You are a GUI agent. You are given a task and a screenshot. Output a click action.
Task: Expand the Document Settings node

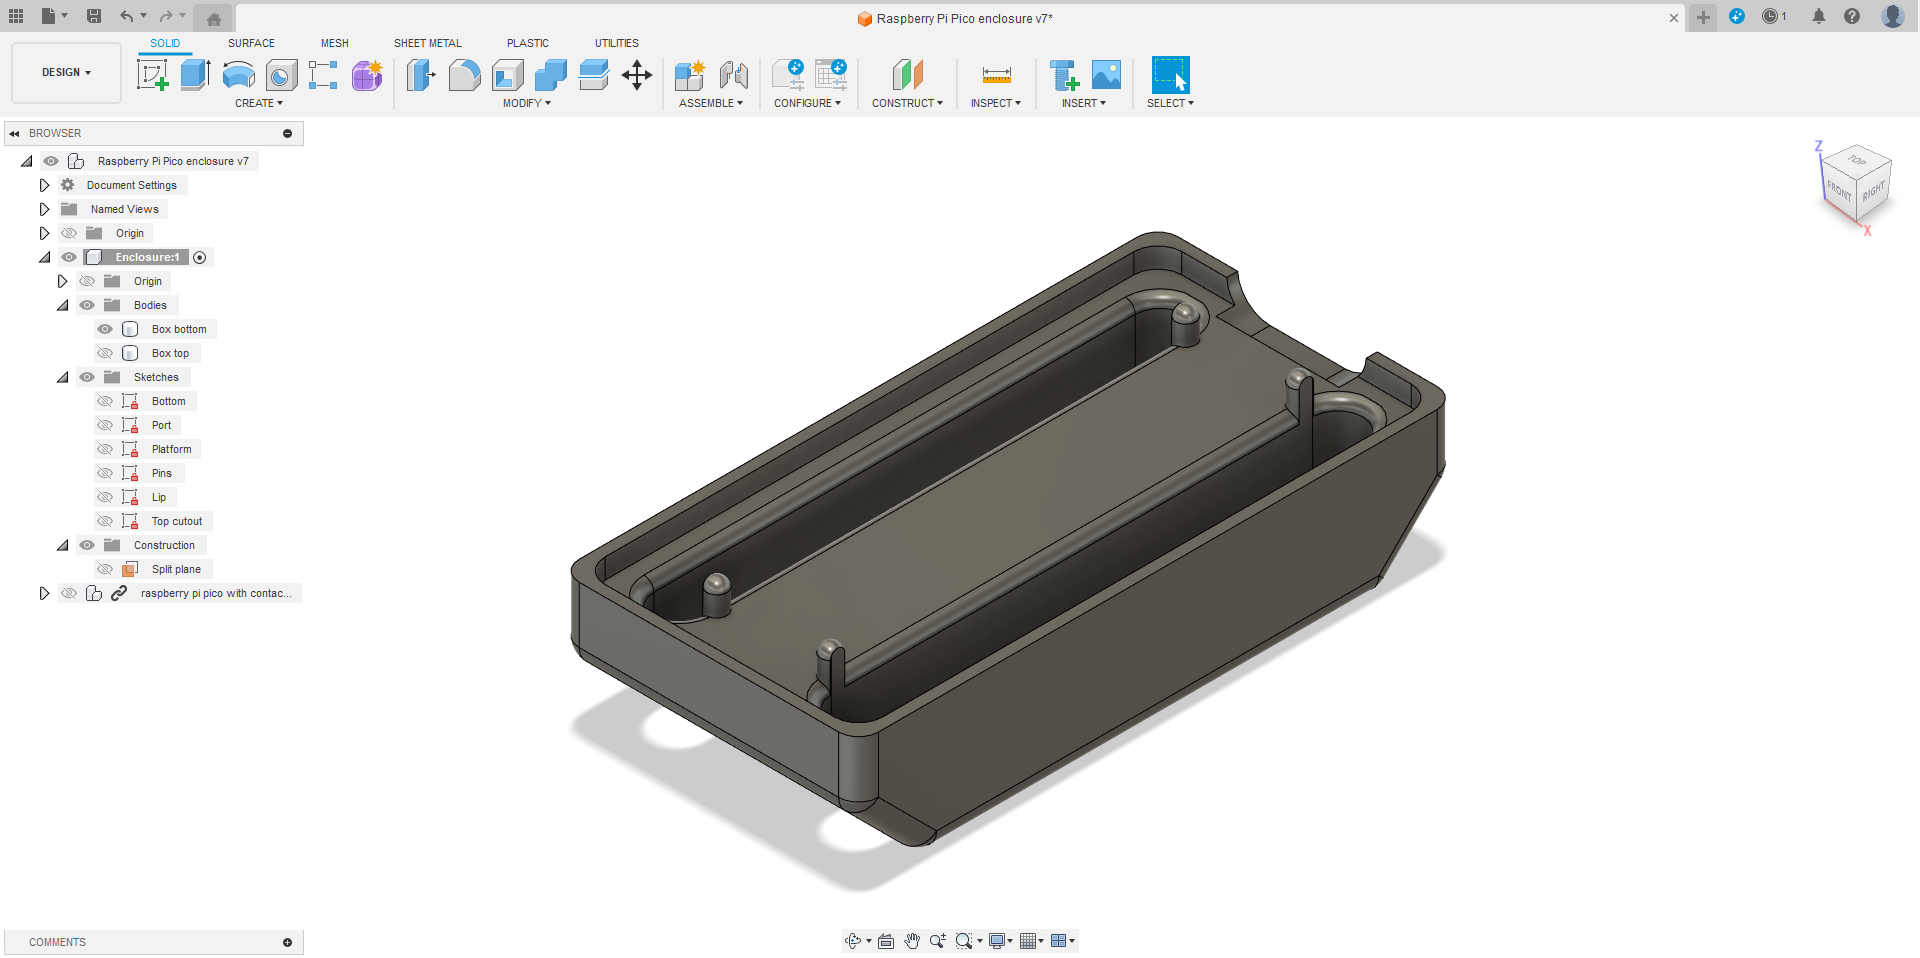coord(44,185)
